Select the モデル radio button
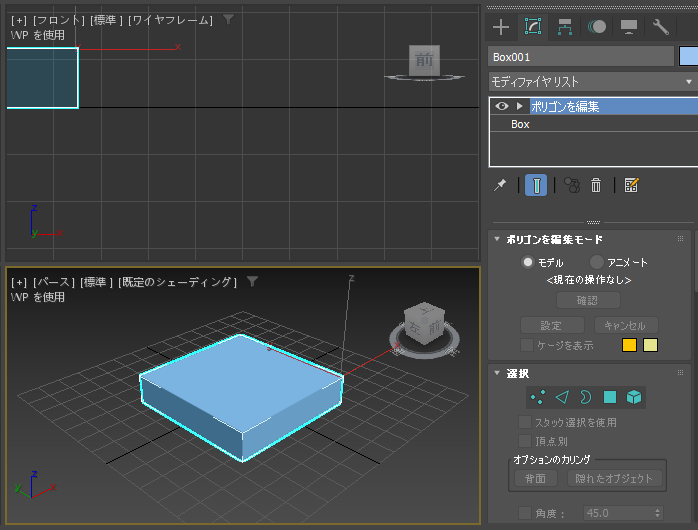The image size is (698, 530). [528, 262]
